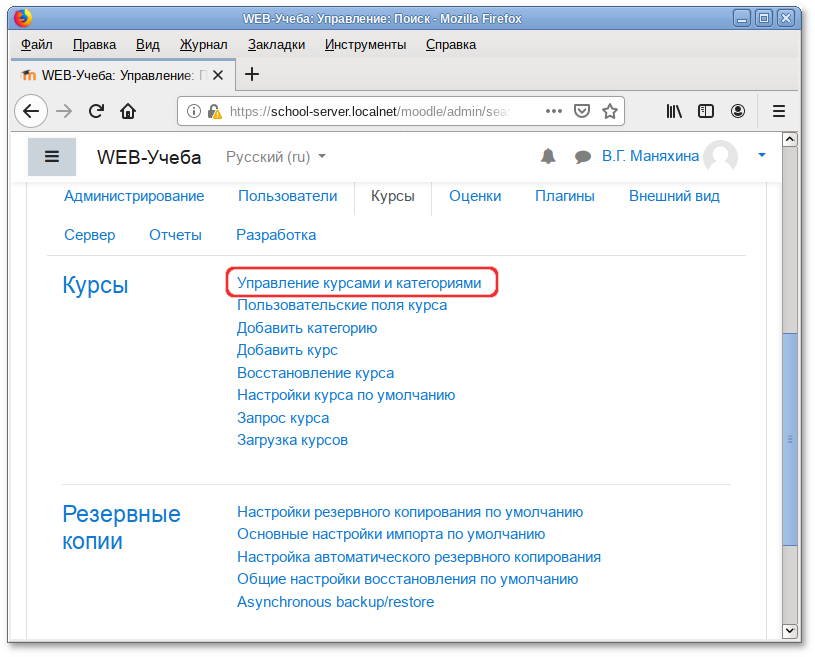Switch to the Разработка tab
815x657 pixels.
pyautogui.click(x=276, y=235)
